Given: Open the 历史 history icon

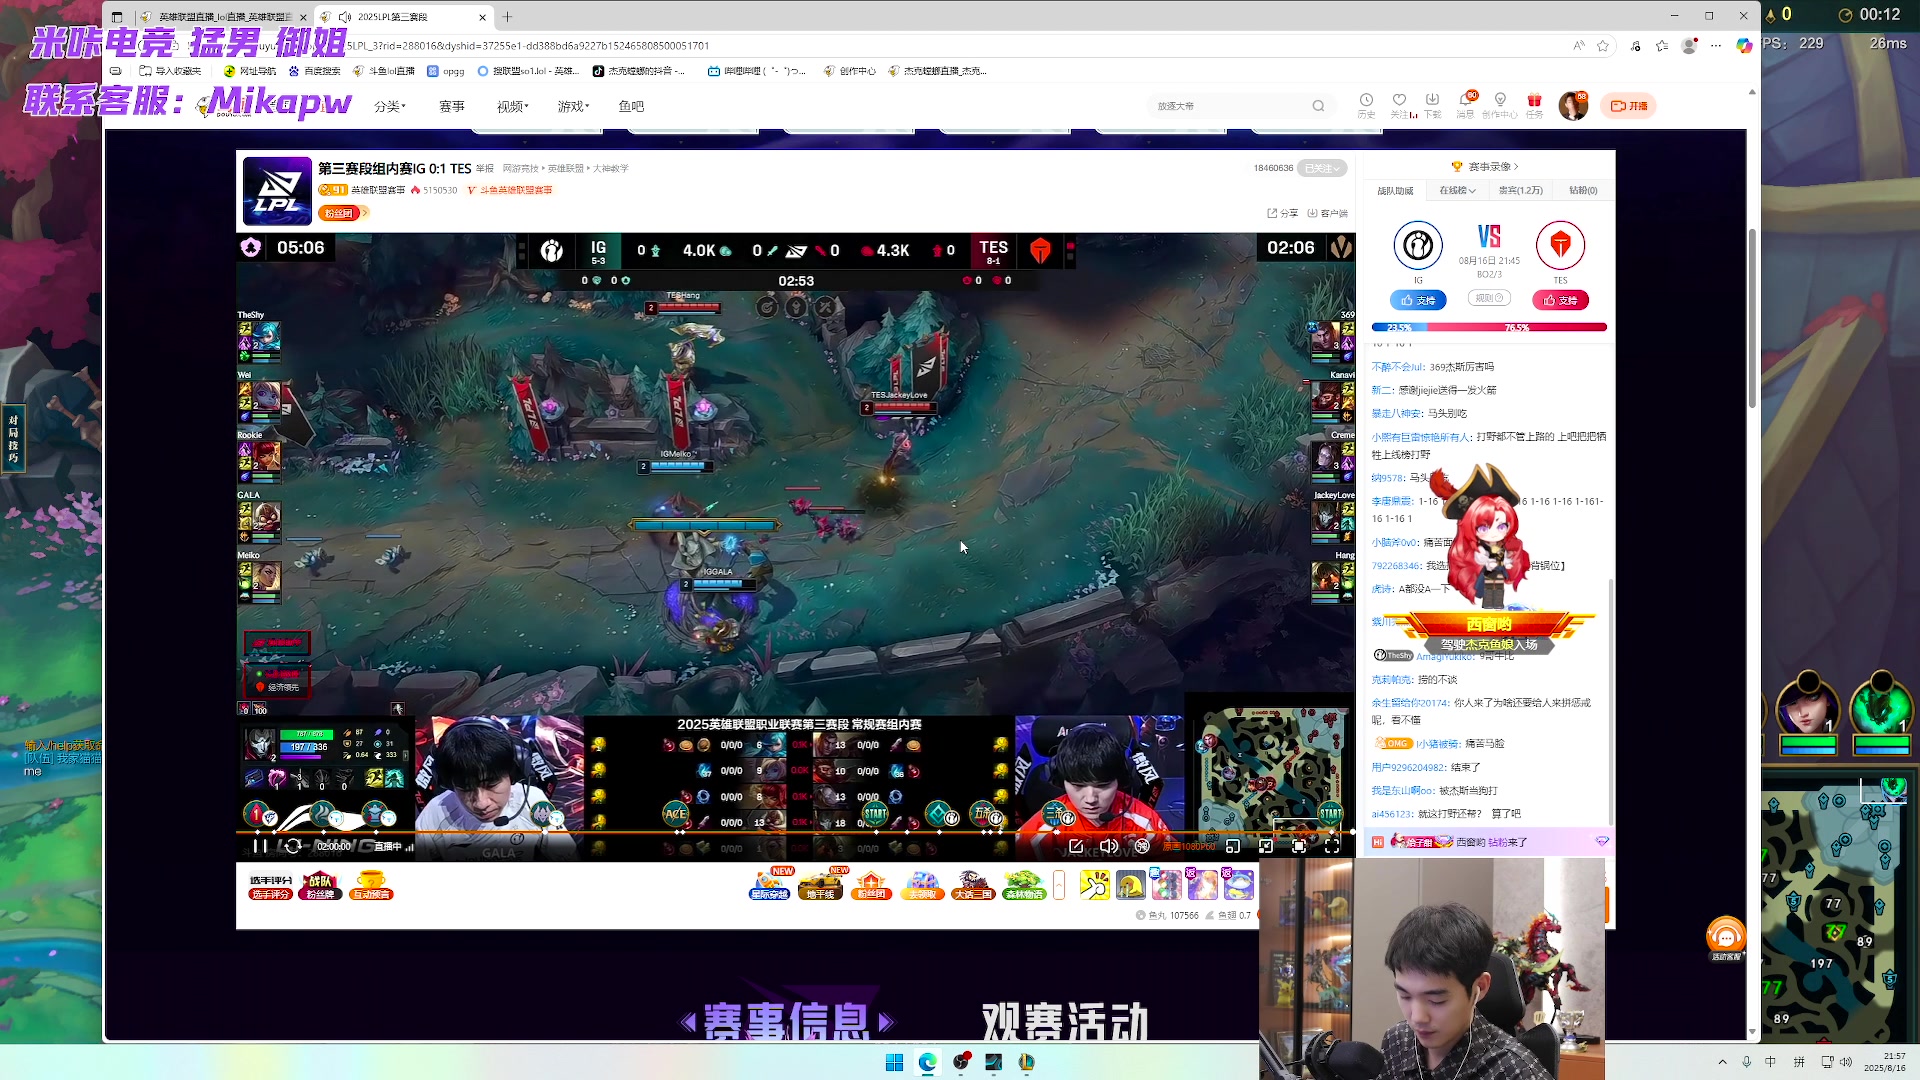Looking at the screenshot, I should click(1366, 105).
